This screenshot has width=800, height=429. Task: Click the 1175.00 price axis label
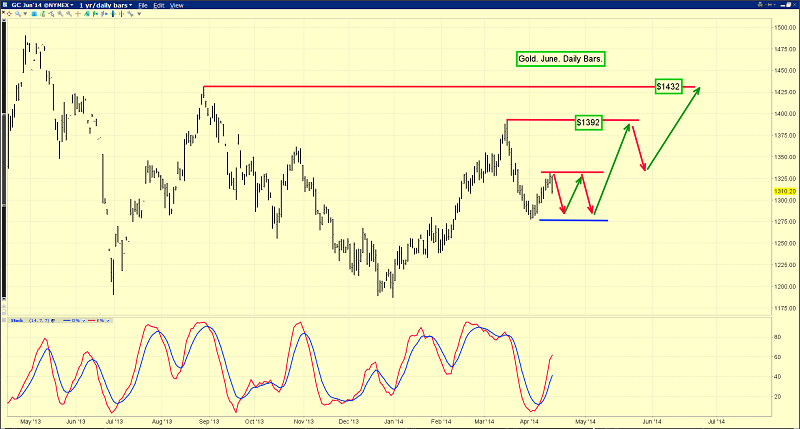(785, 308)
